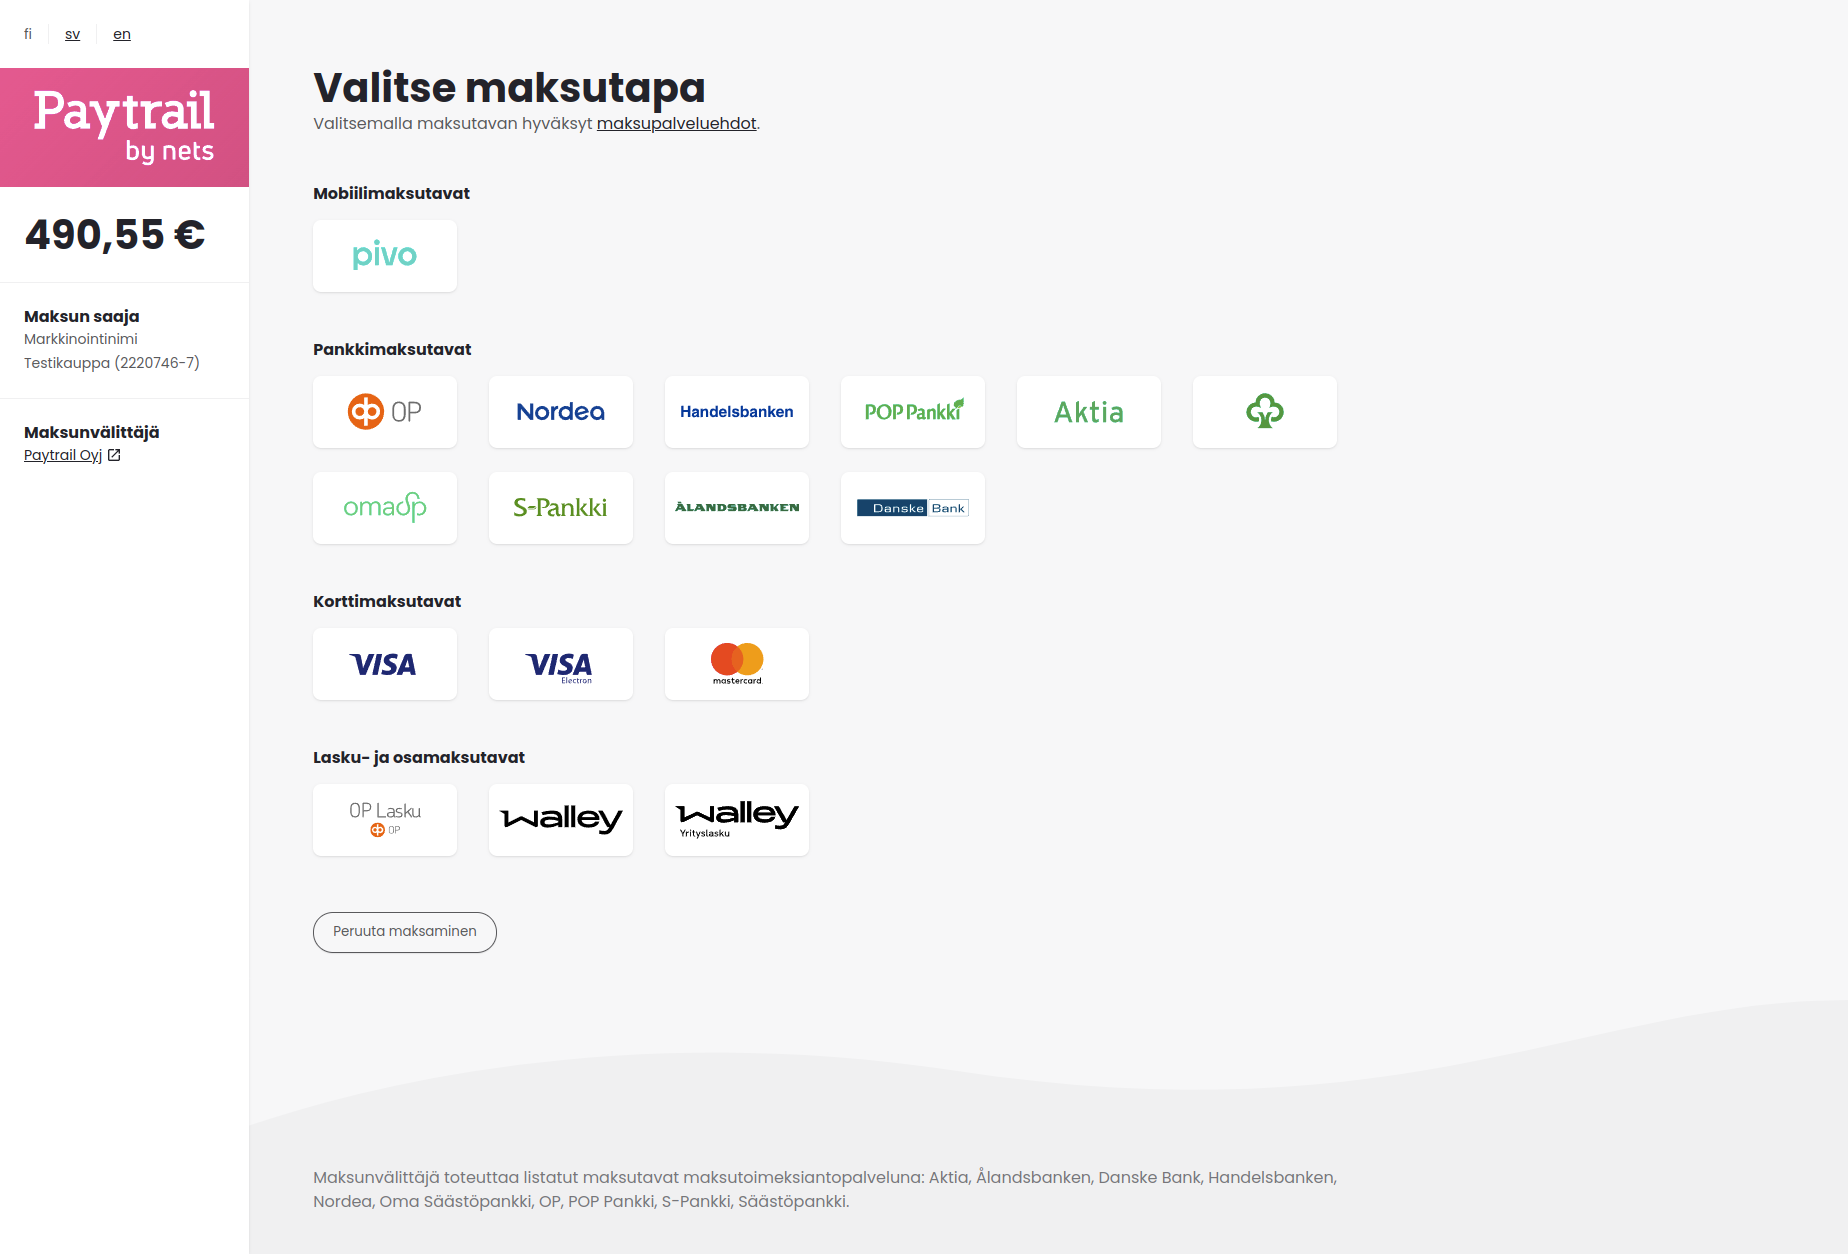The width and height of the screenshot is (1848, 1254).
Task: Switch language to English (en)
Action: (x=122, y=34)
